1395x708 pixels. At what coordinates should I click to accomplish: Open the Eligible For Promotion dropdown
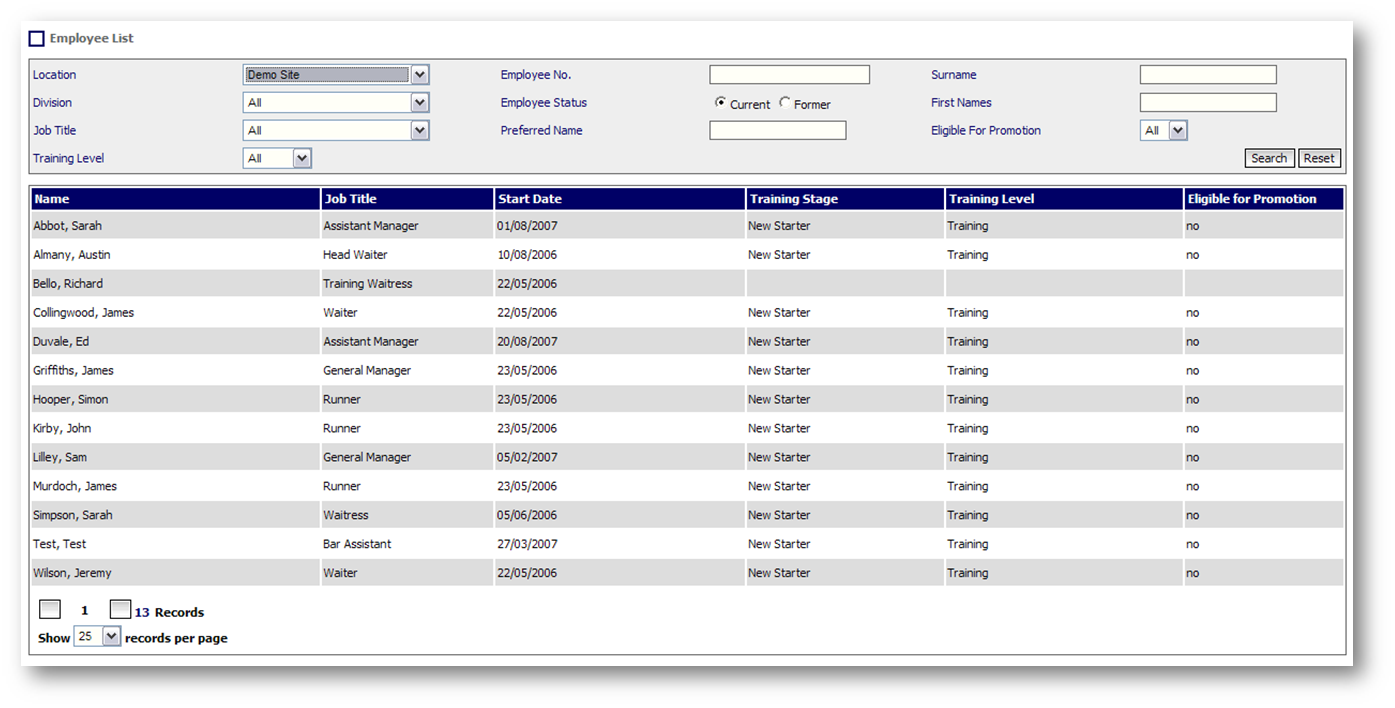point(1177,131)
